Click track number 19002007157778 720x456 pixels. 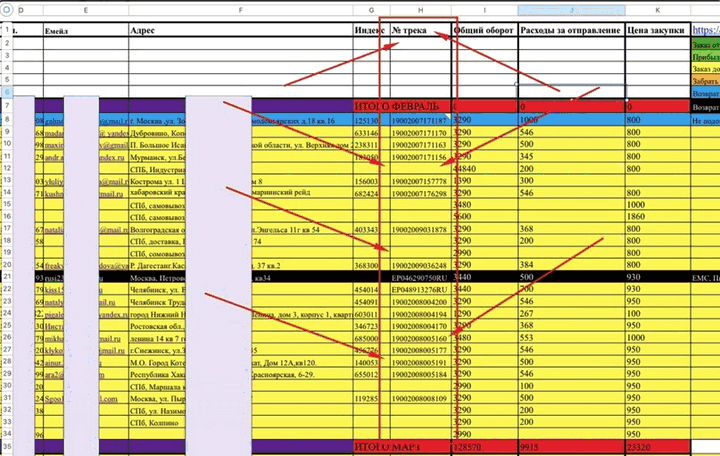click(419, 181)
